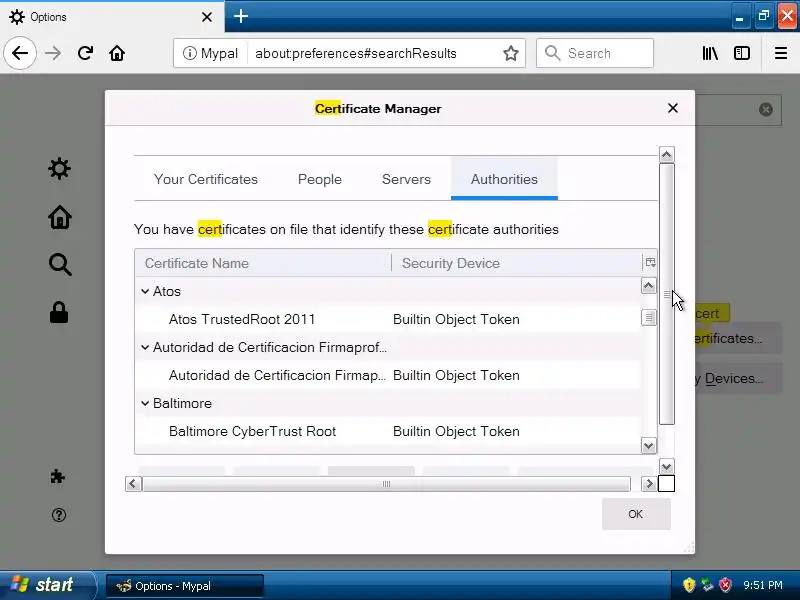
Task: Click the yellow shield tray icon
Action: pyautogui.click(x=689, y=585)
